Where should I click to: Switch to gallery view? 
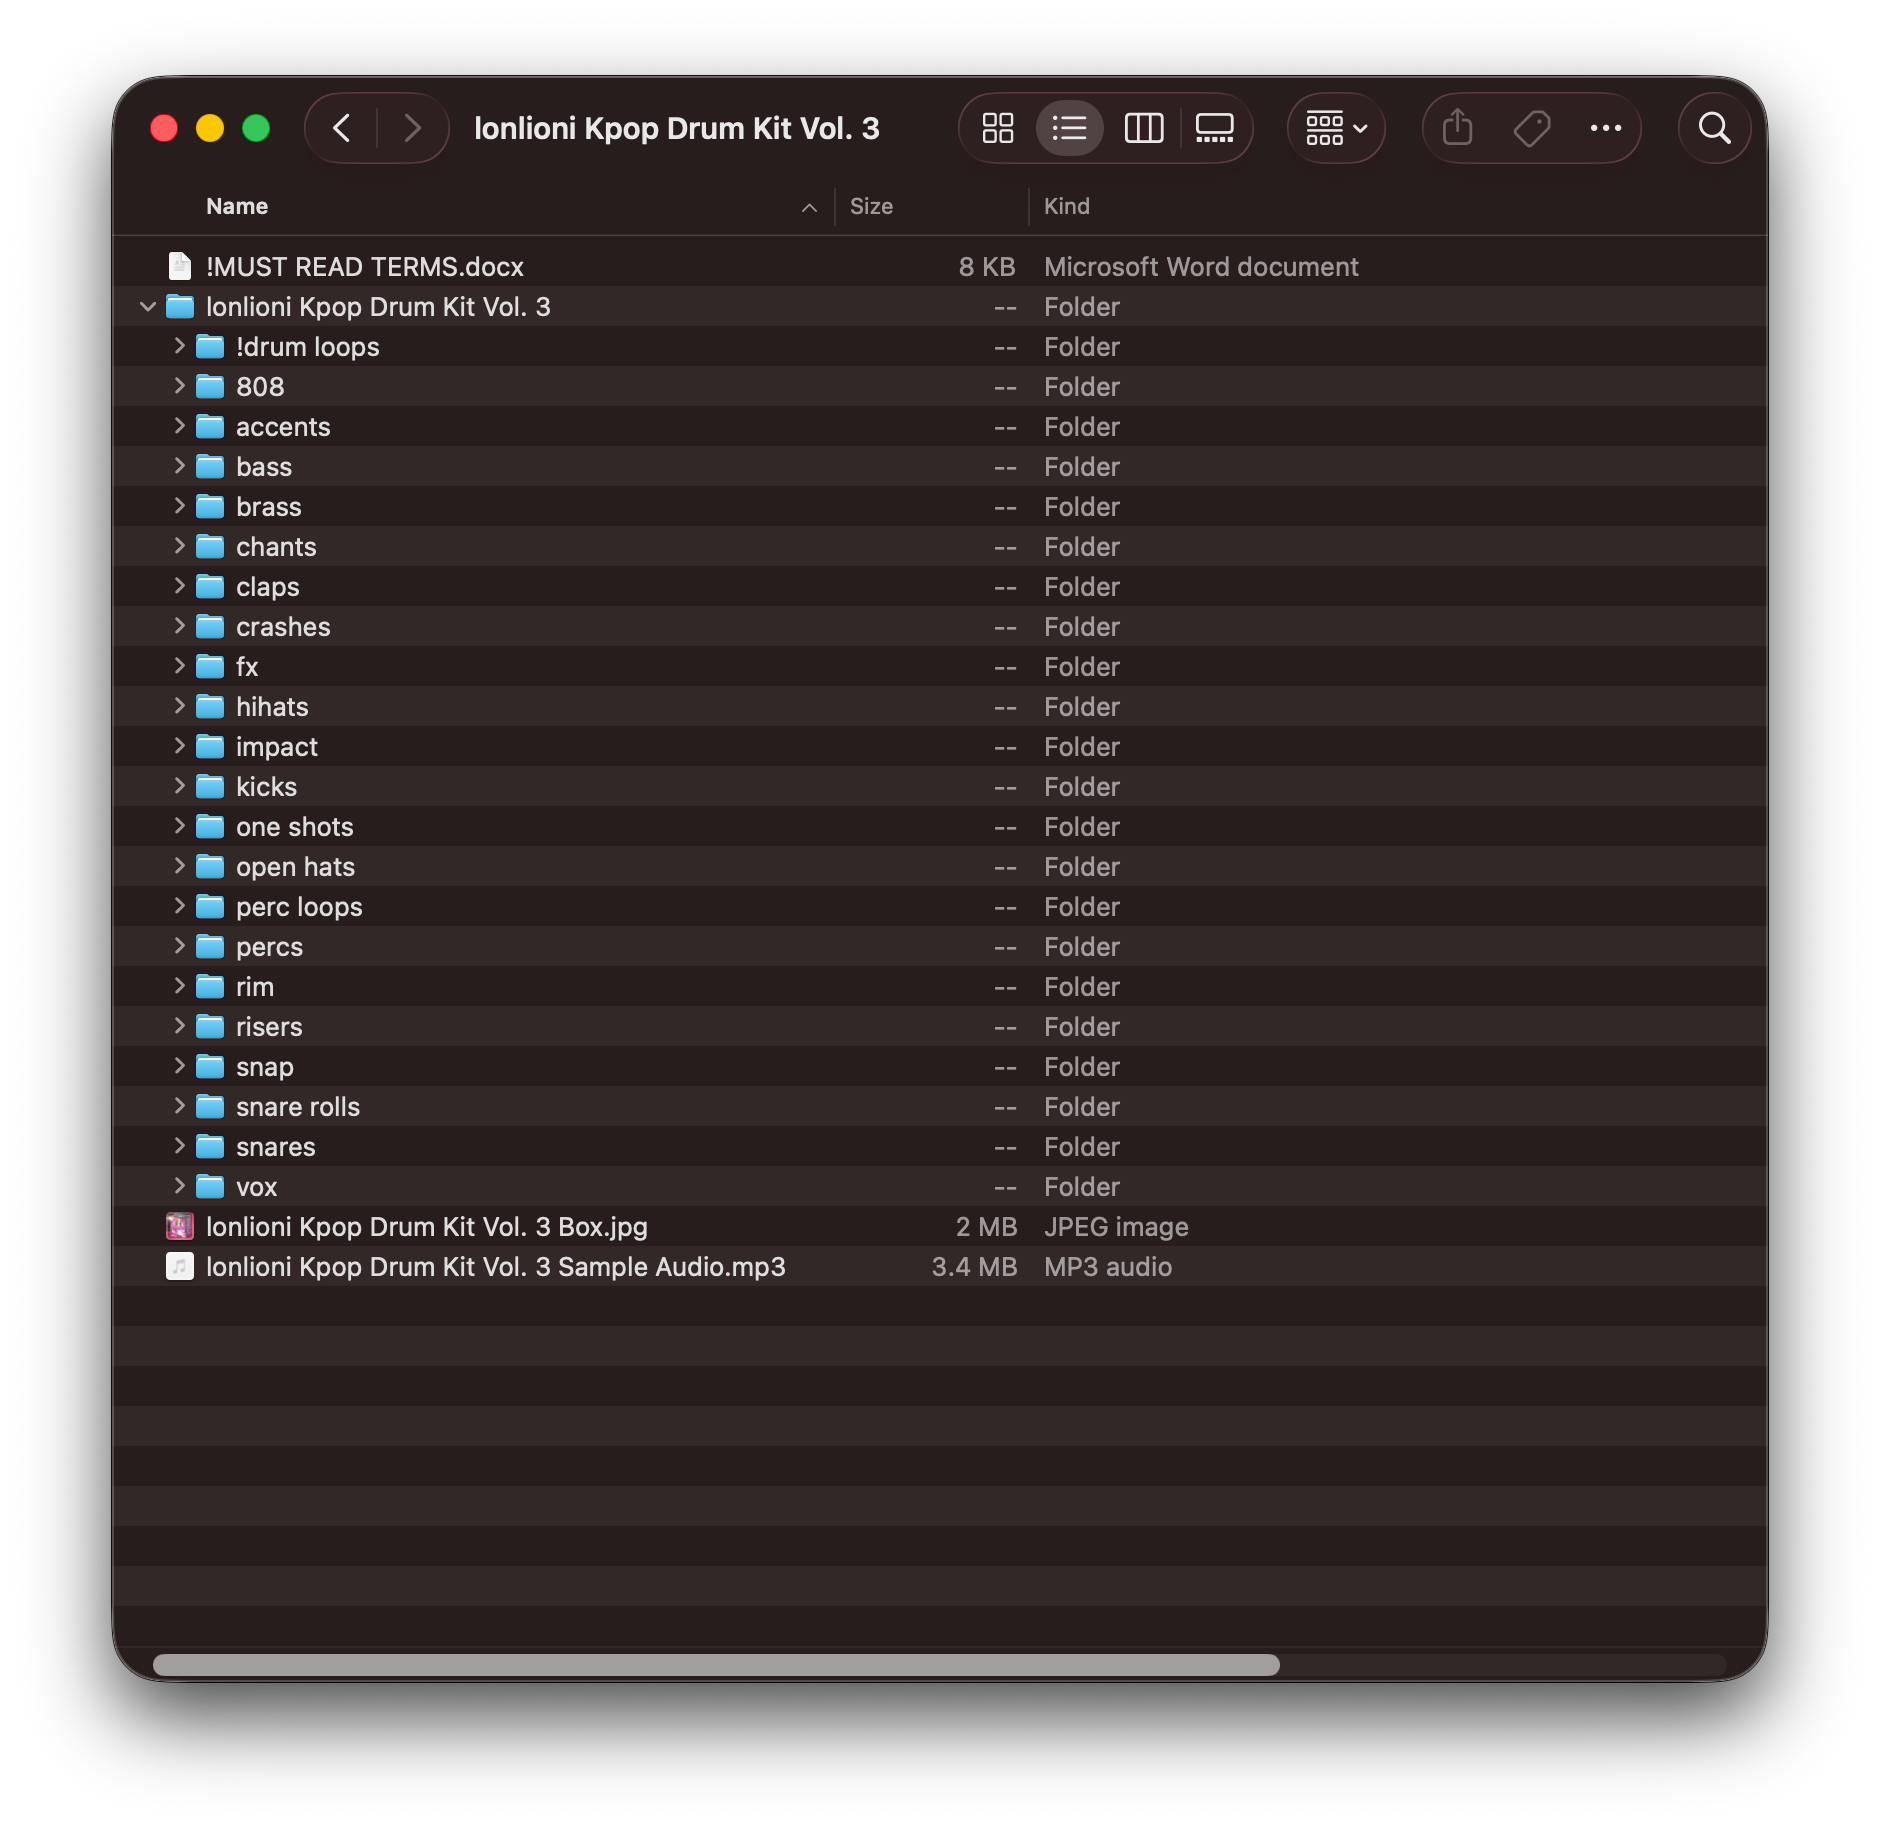pos(1215,128)
